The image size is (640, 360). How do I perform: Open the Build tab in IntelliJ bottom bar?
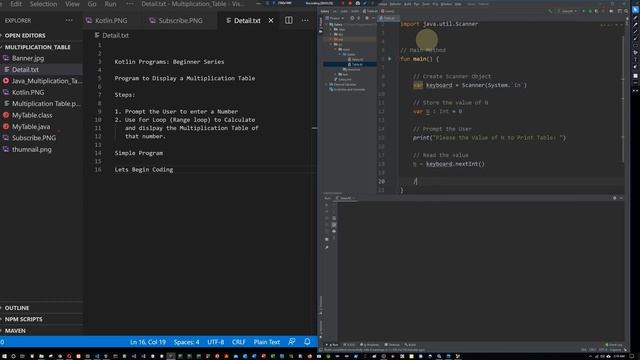(x=410, y=345)
